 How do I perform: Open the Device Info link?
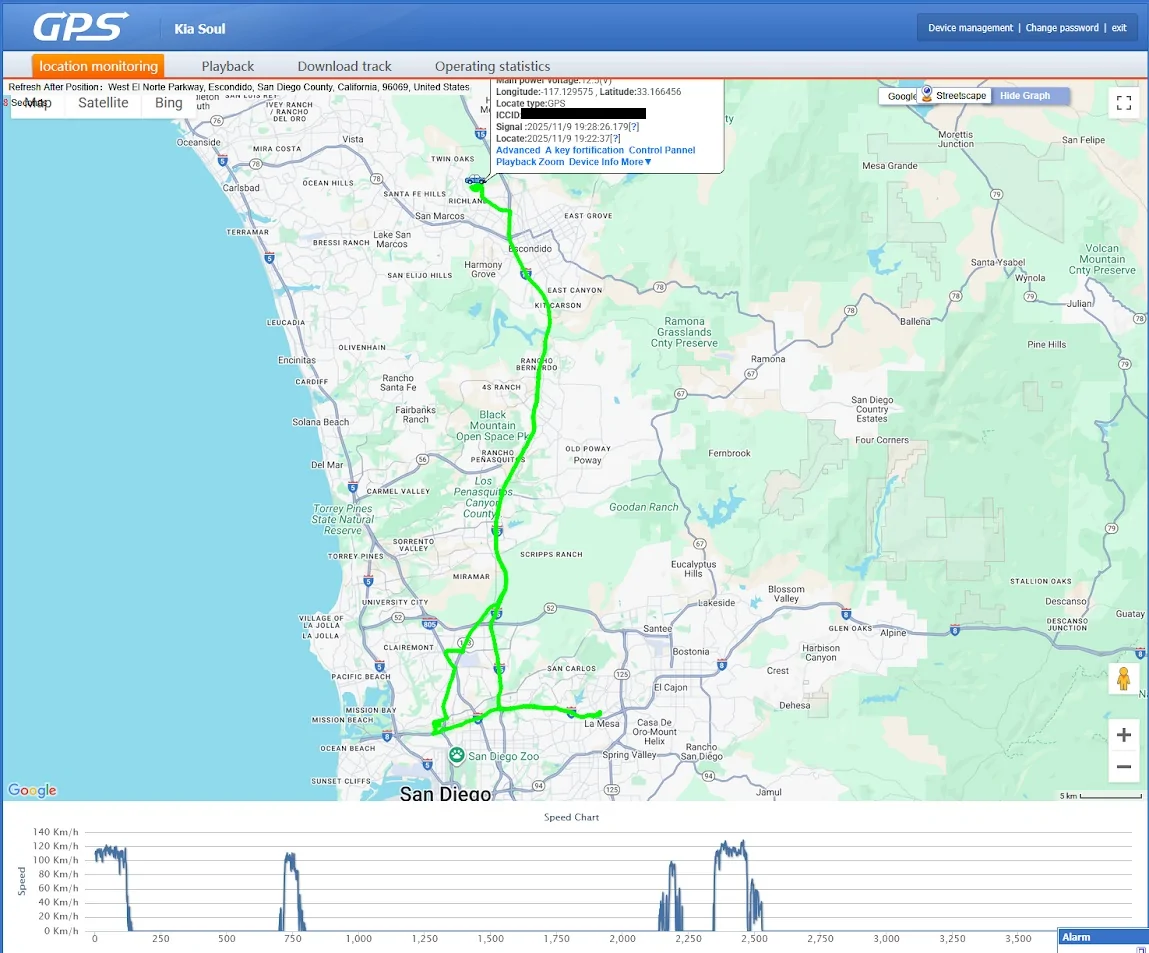[594, 162]
